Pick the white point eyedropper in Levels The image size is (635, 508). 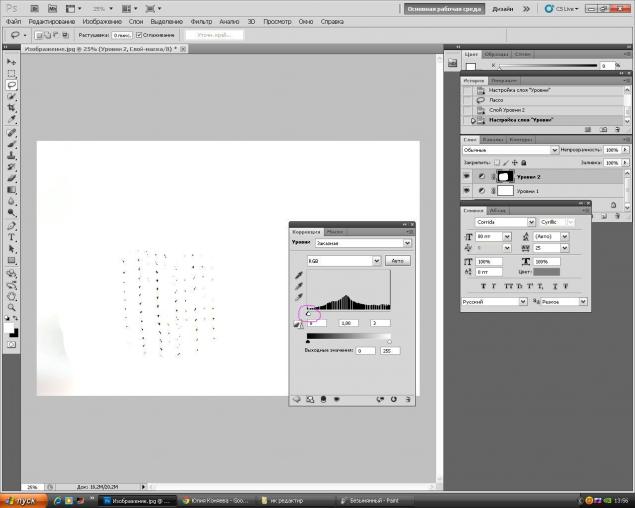(299, 297)
